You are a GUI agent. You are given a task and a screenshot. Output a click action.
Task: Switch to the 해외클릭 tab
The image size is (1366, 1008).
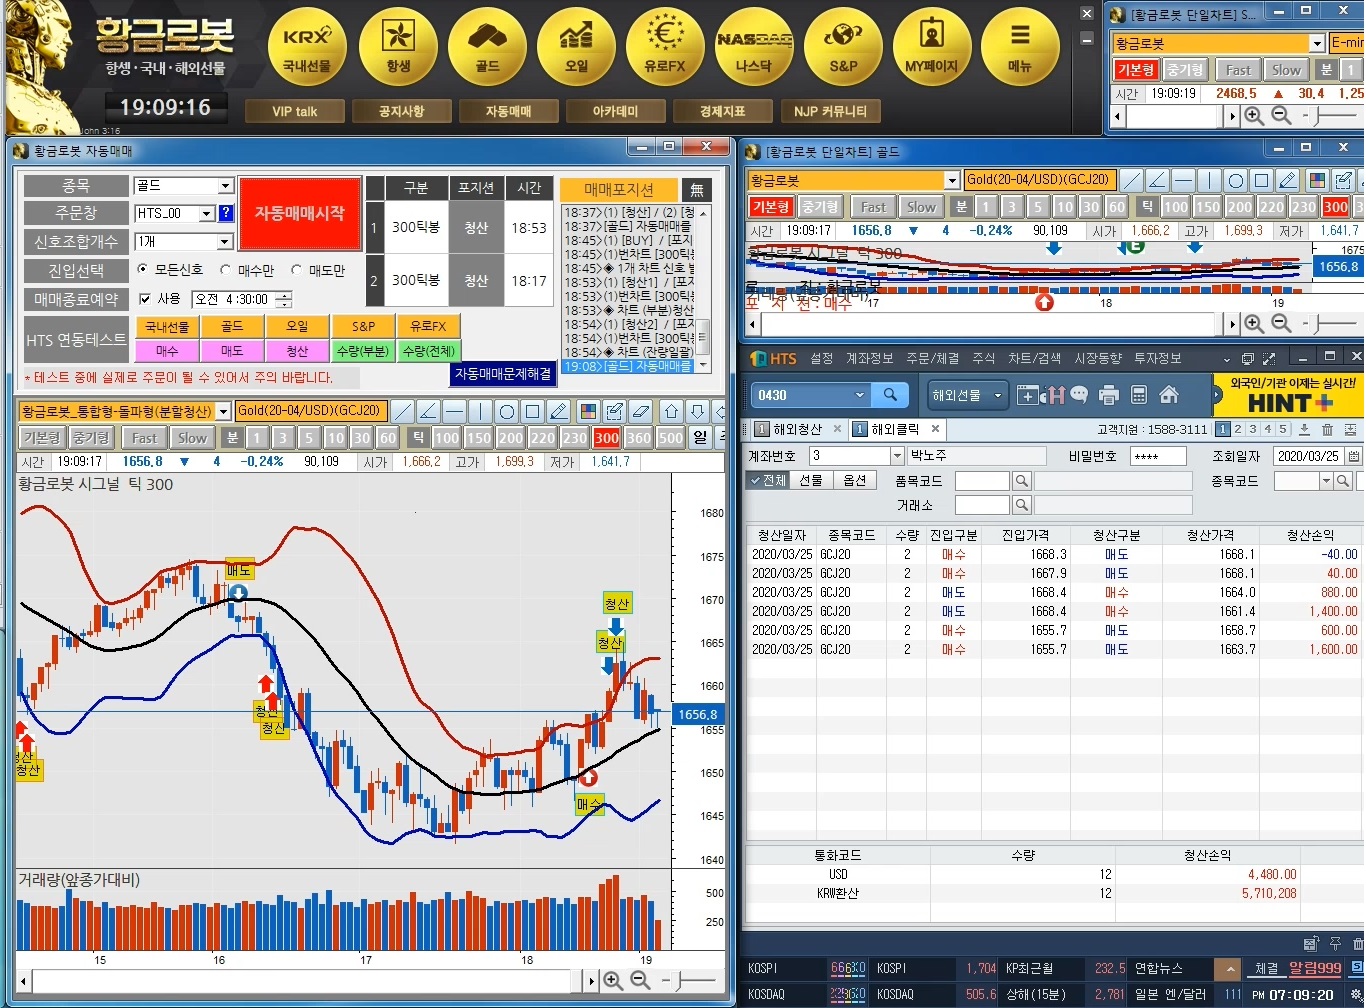click(x=897, y=429)
